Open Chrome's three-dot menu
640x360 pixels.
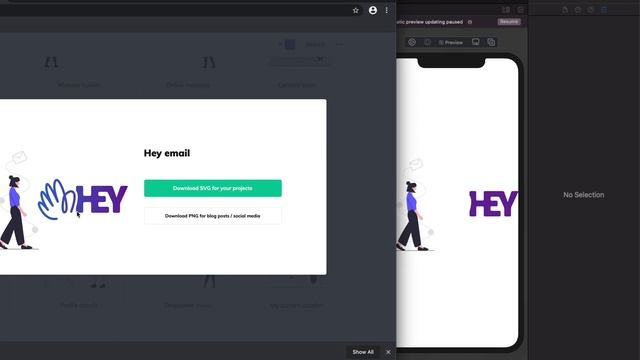pyautogui.click(x=387, y=11)
